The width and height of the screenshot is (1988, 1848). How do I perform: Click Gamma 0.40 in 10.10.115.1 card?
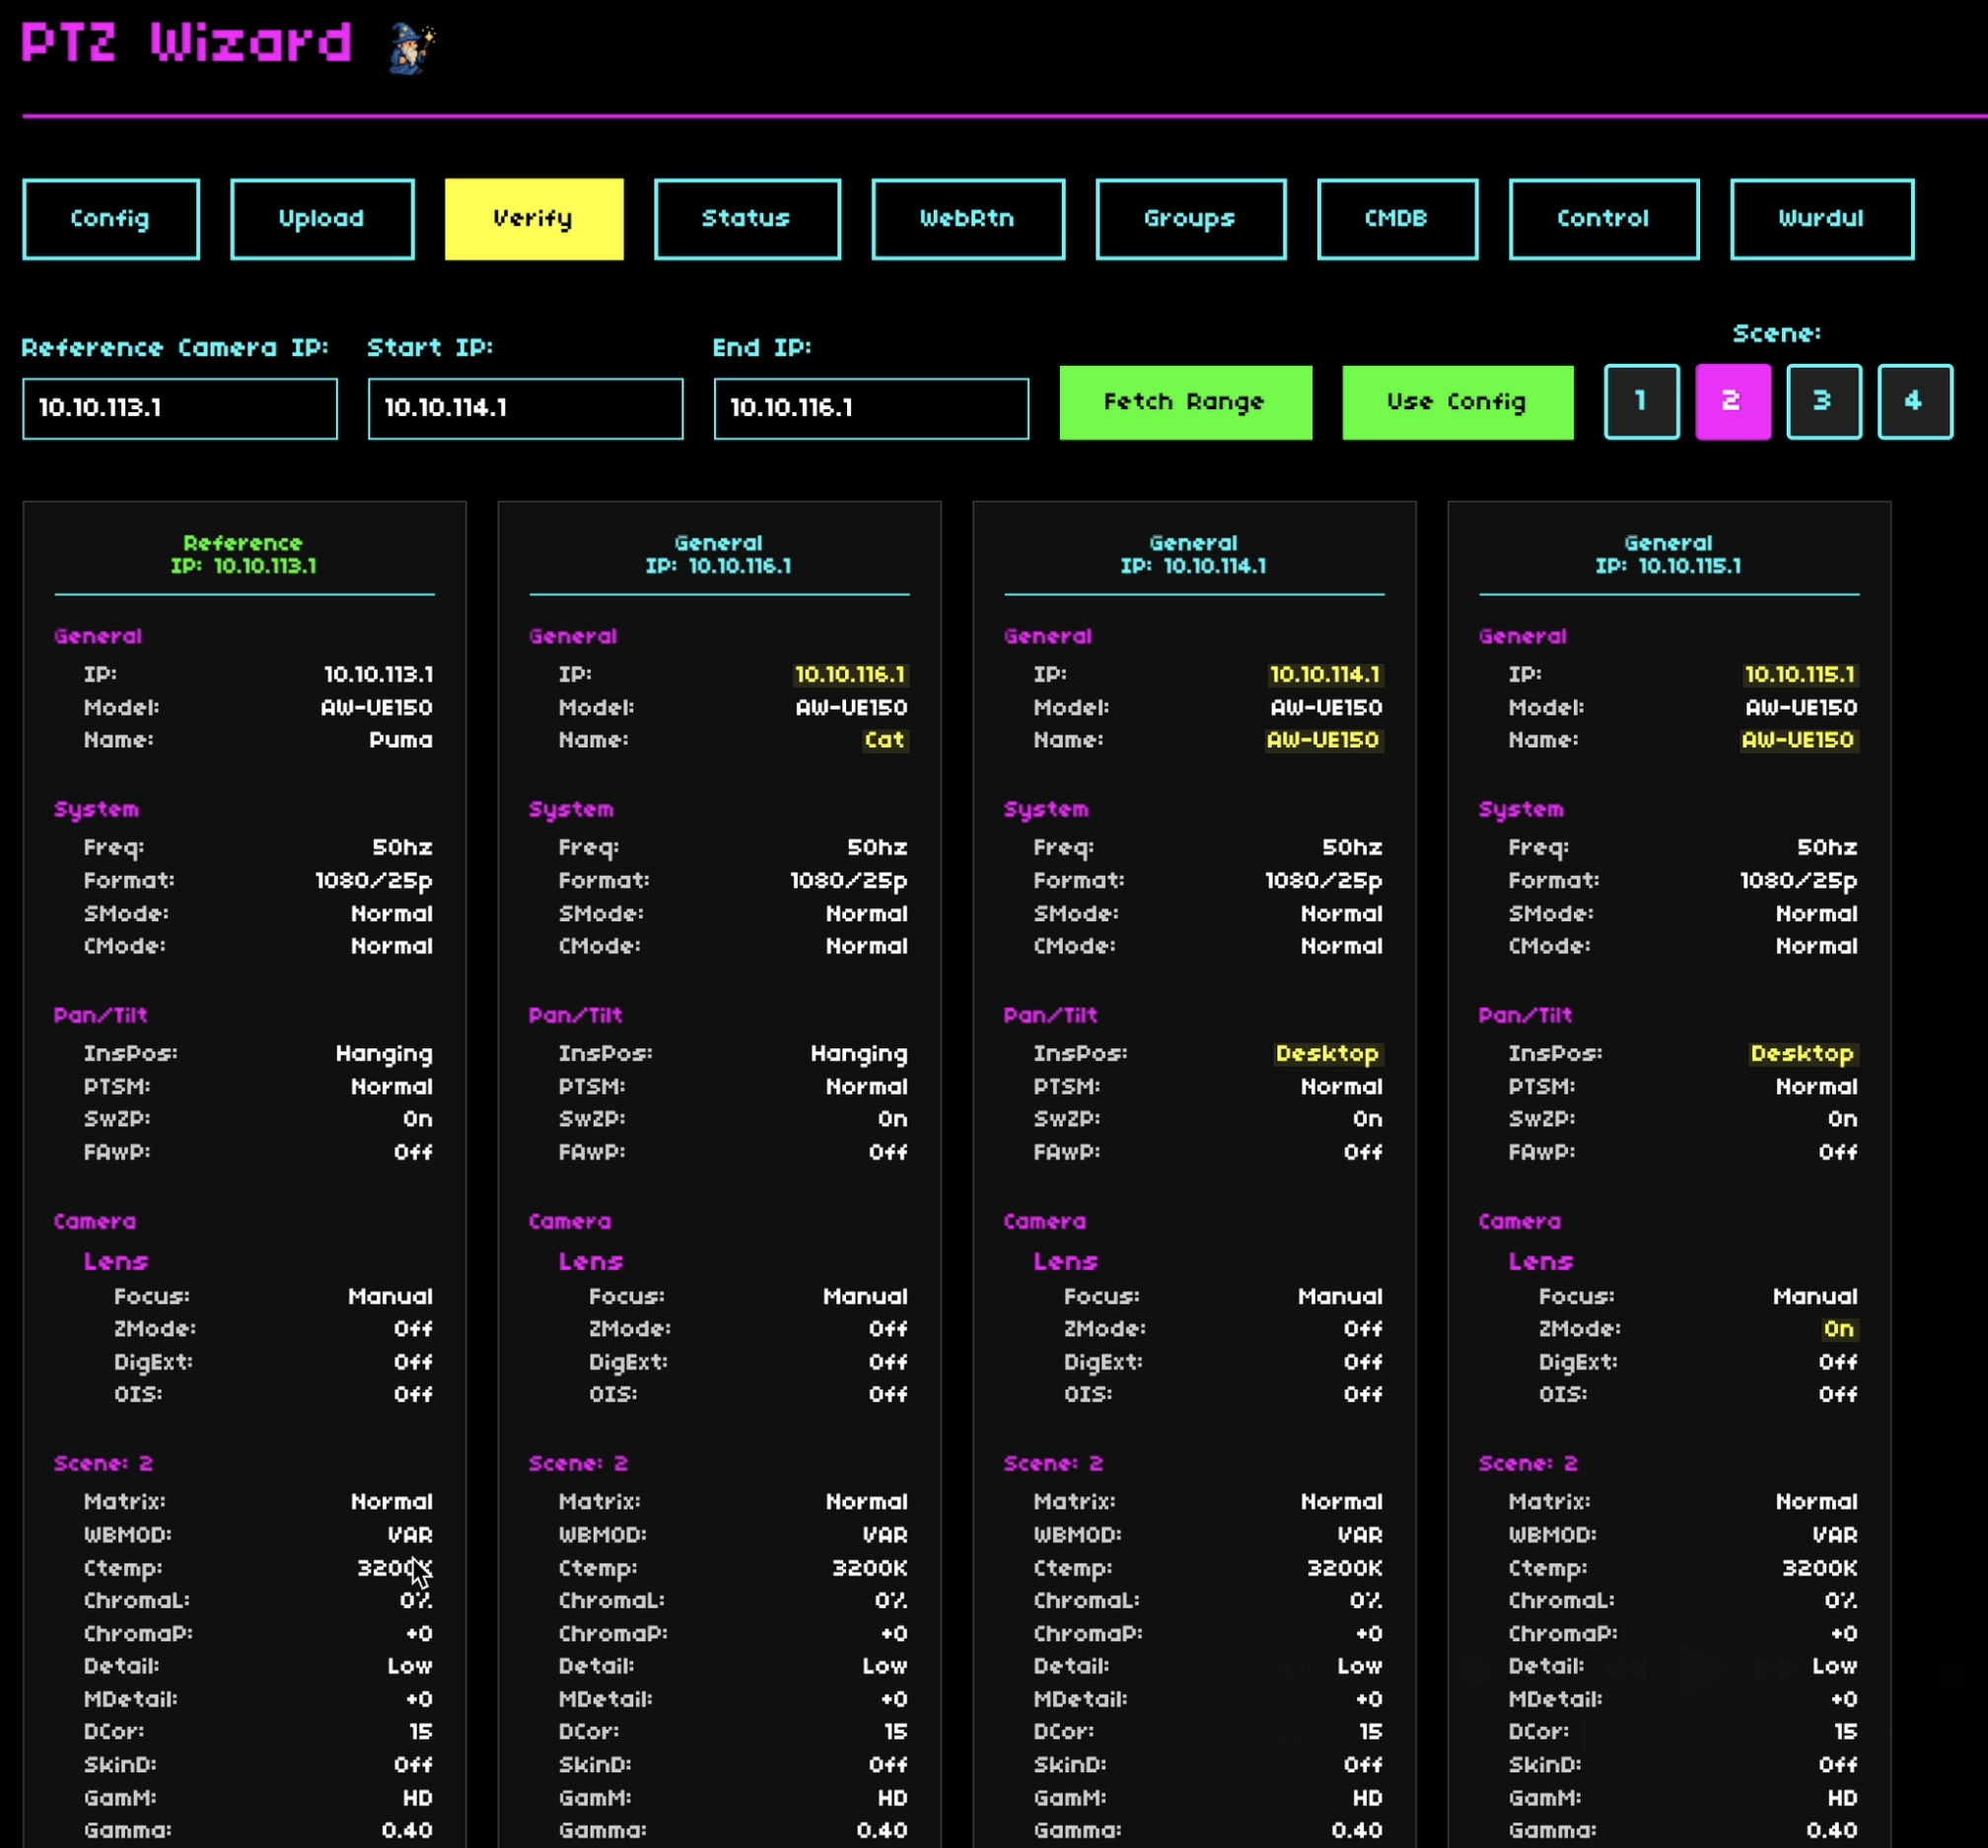(x=1833, y=1831)
